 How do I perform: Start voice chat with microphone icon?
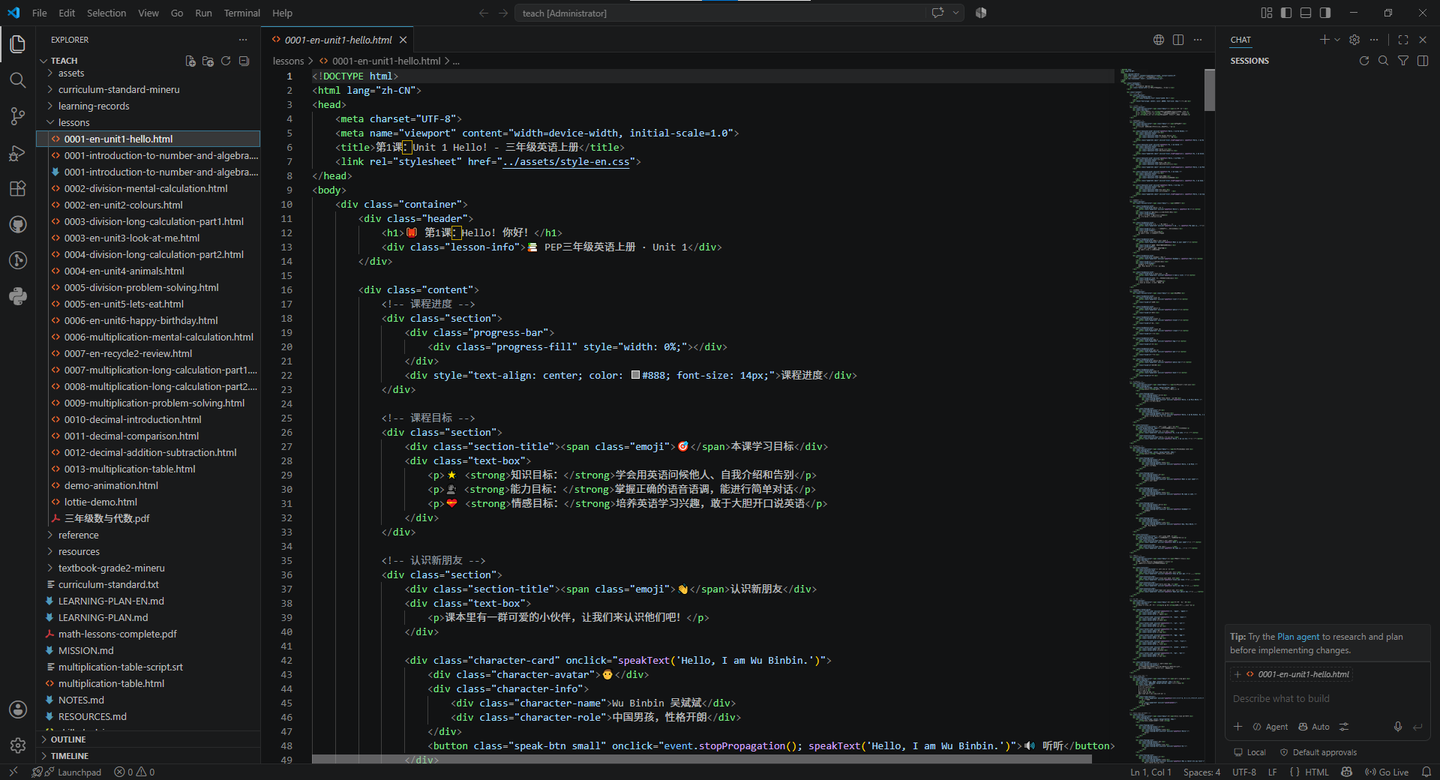pos(1398,727)
